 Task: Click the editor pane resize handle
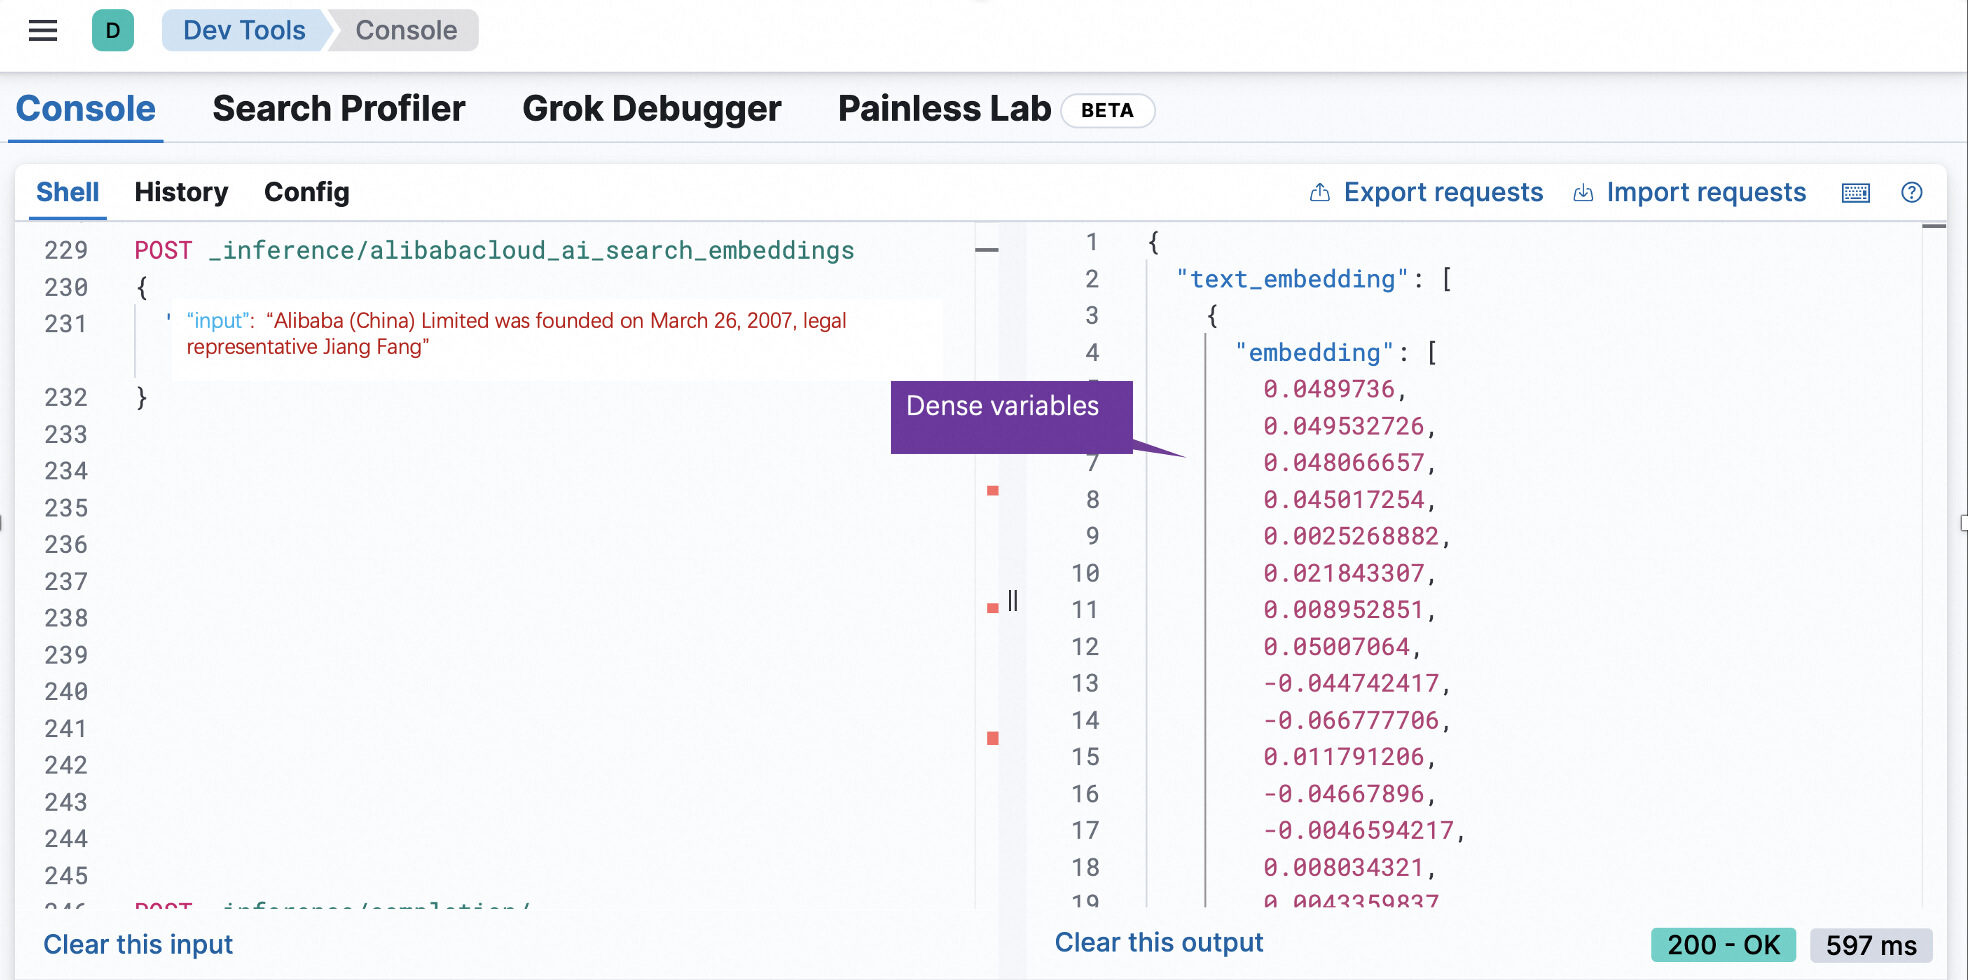coord(1013,601)
